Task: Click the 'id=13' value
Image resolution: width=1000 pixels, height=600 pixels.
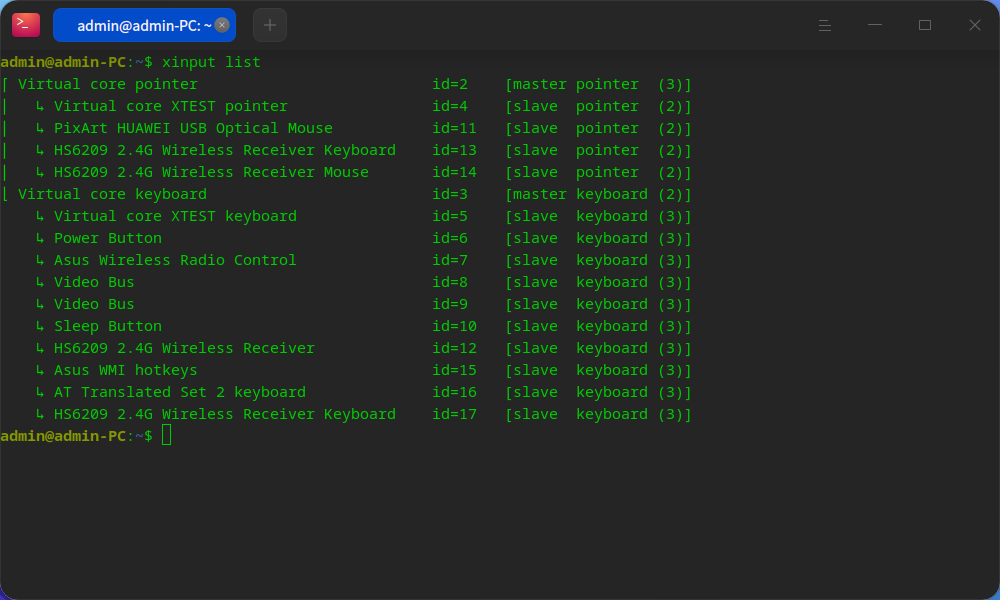Action: [455, 150]
